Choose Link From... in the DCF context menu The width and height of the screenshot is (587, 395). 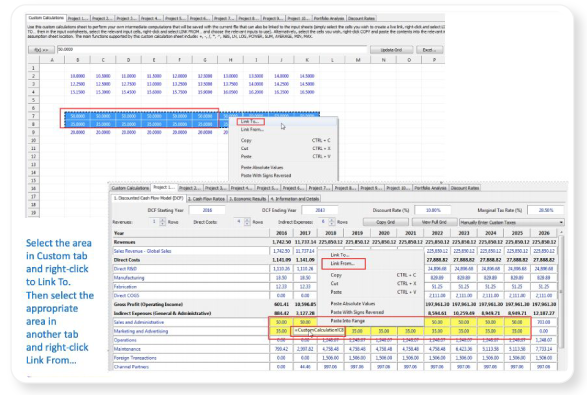point(343,264)
